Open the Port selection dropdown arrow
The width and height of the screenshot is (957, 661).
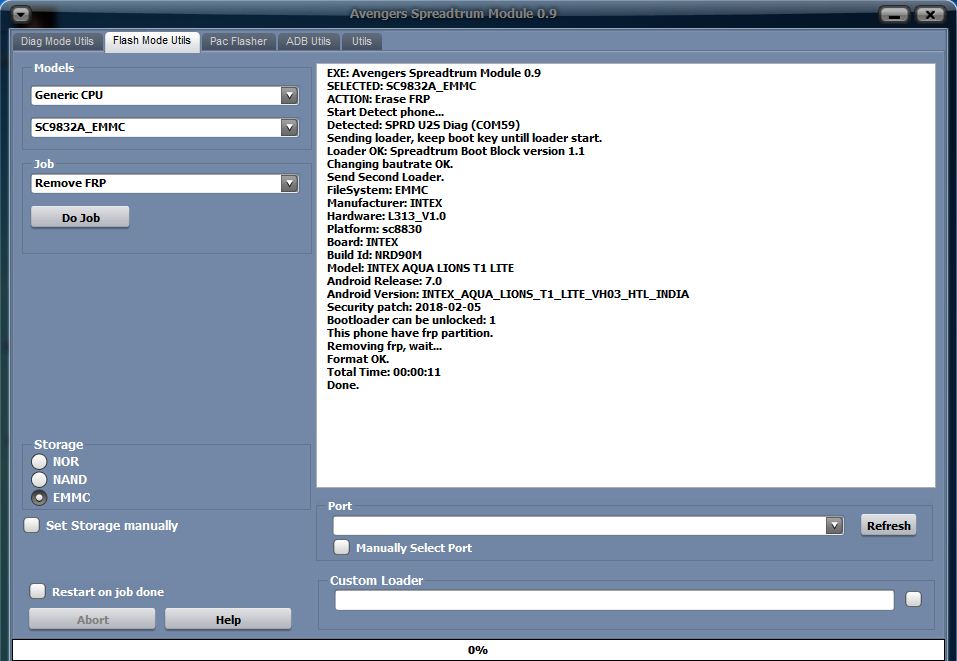coord(834,526)
